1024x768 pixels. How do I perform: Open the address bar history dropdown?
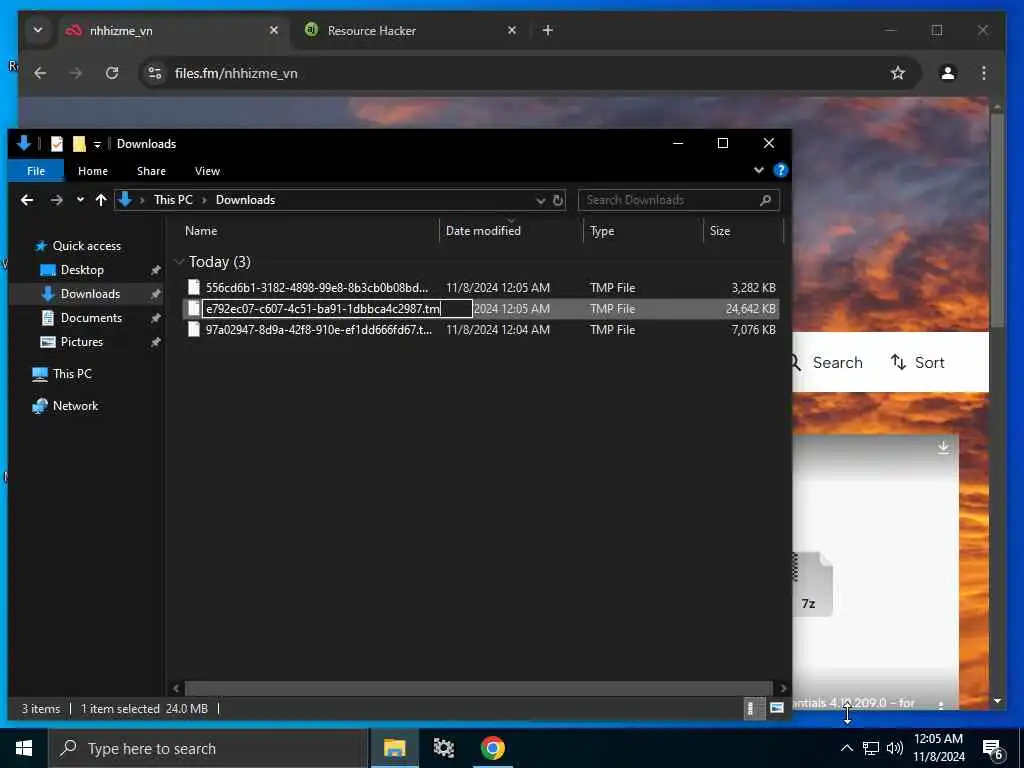541,200
